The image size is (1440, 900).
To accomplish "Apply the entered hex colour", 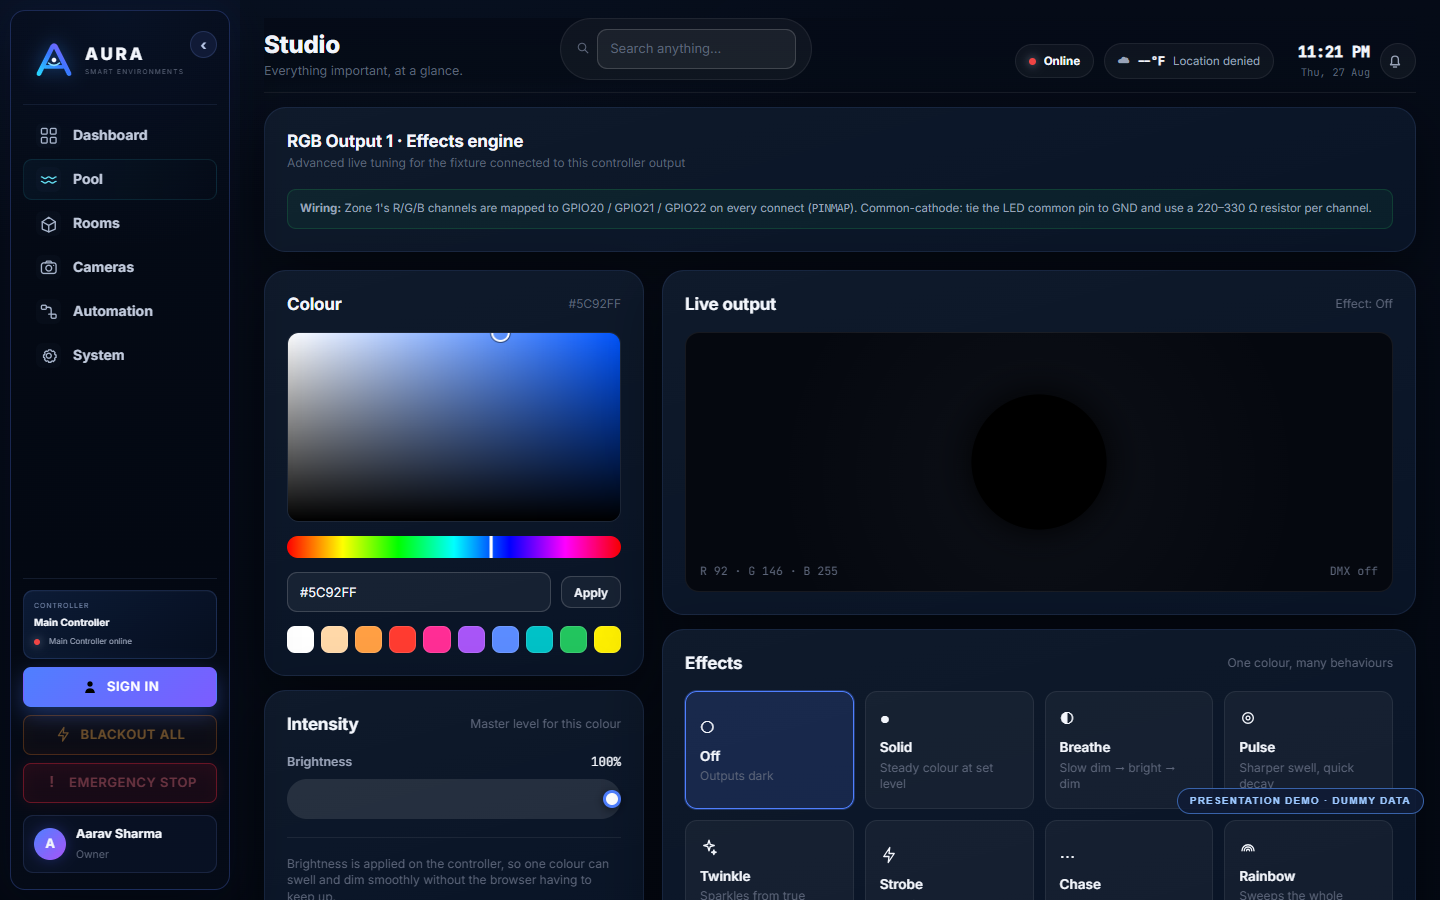I will [591, 592].
